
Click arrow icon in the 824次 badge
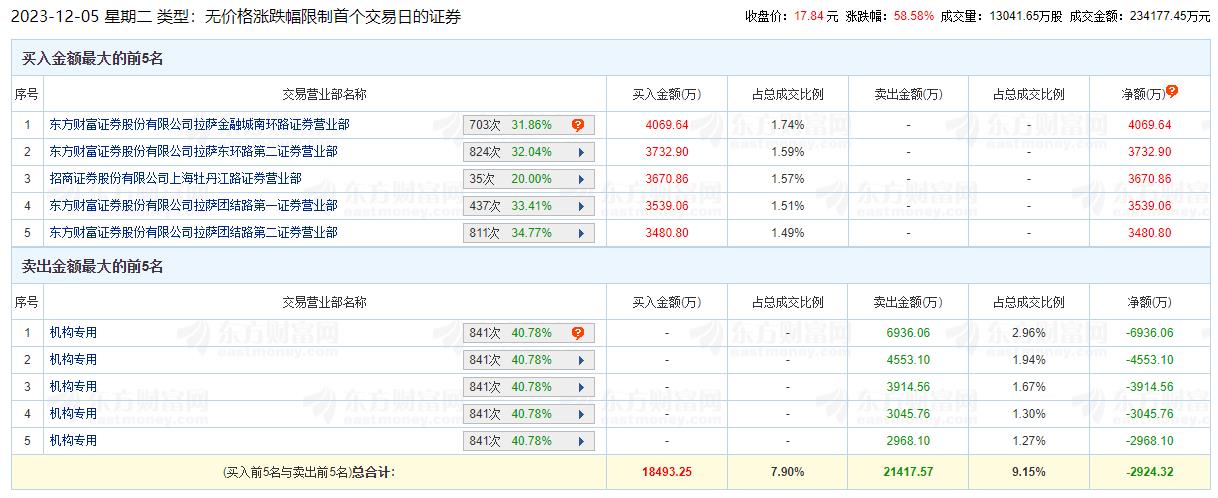(x=579, y=152)
